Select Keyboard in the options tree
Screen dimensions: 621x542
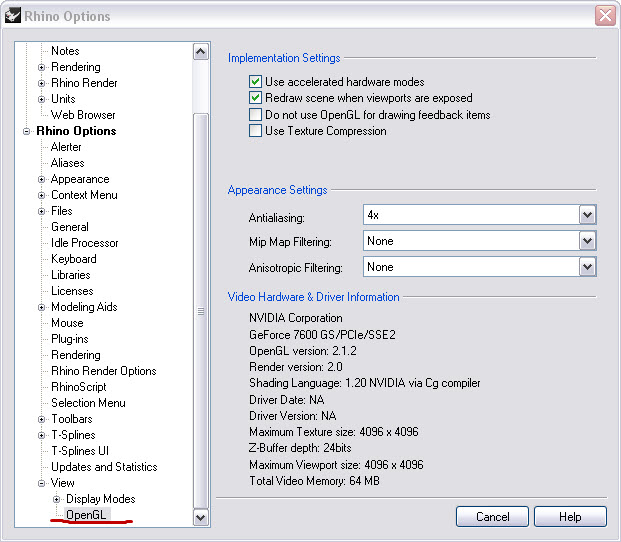(74, 259)
